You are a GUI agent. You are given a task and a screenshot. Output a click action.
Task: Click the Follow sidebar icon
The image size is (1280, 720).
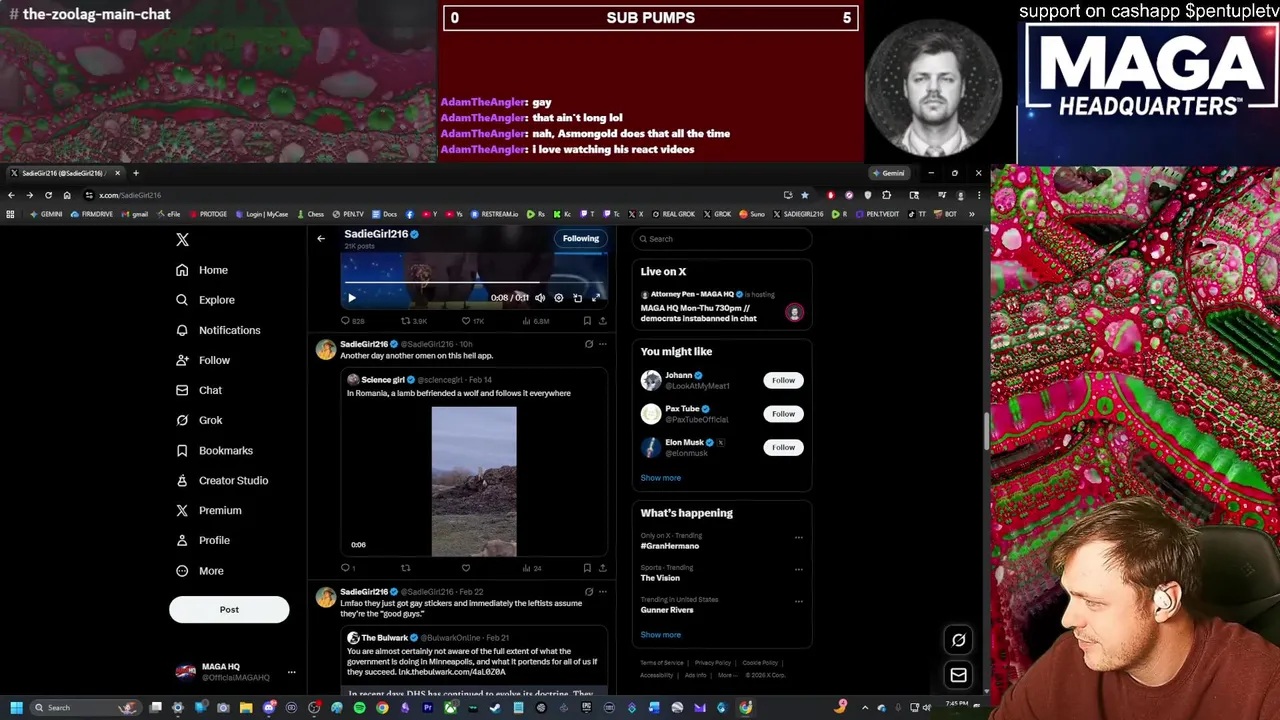[x=182, y=360]
